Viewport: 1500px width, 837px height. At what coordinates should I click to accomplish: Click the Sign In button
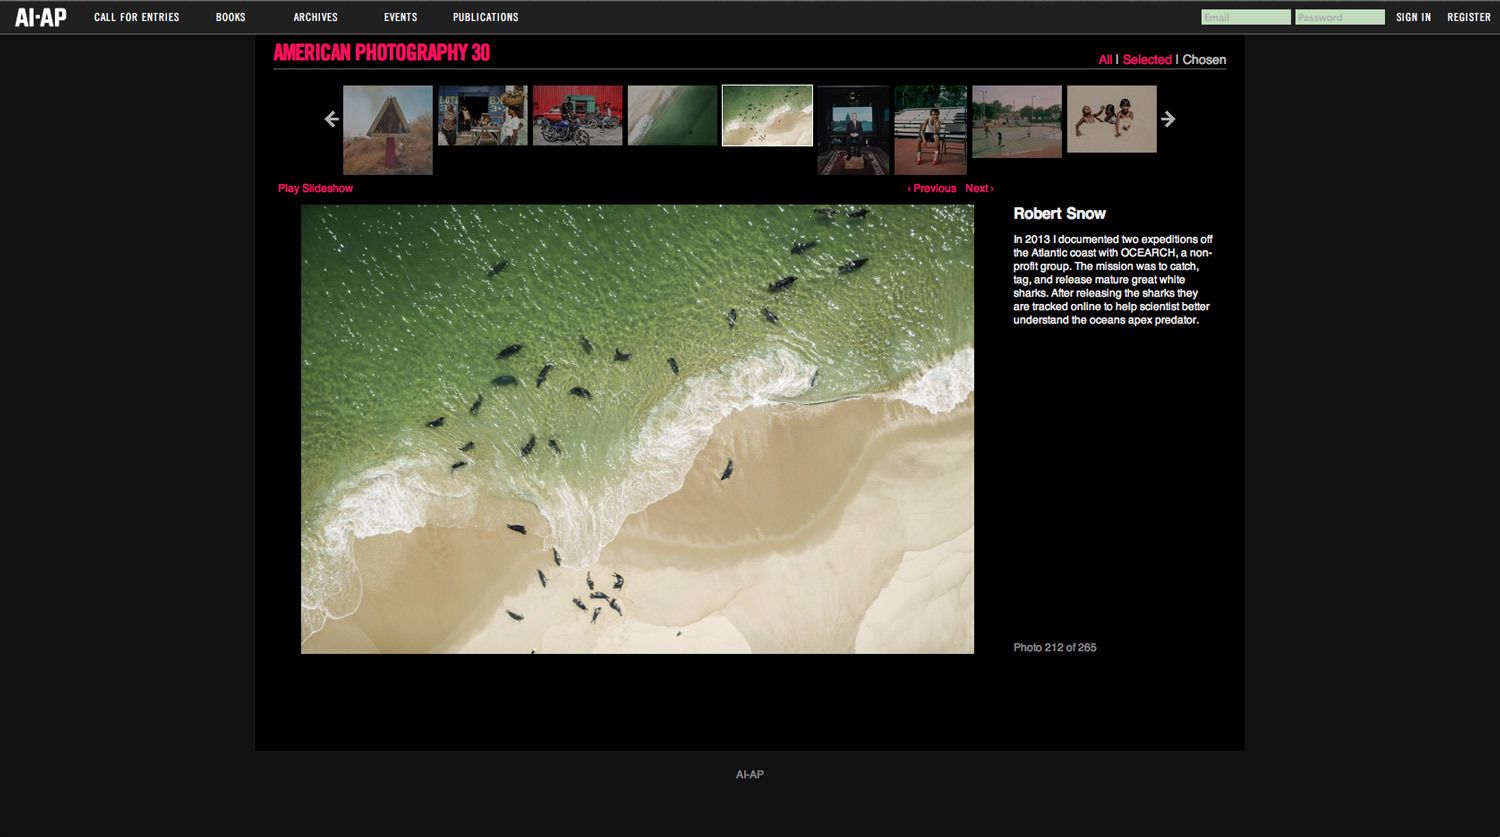tap(1413, 17)
